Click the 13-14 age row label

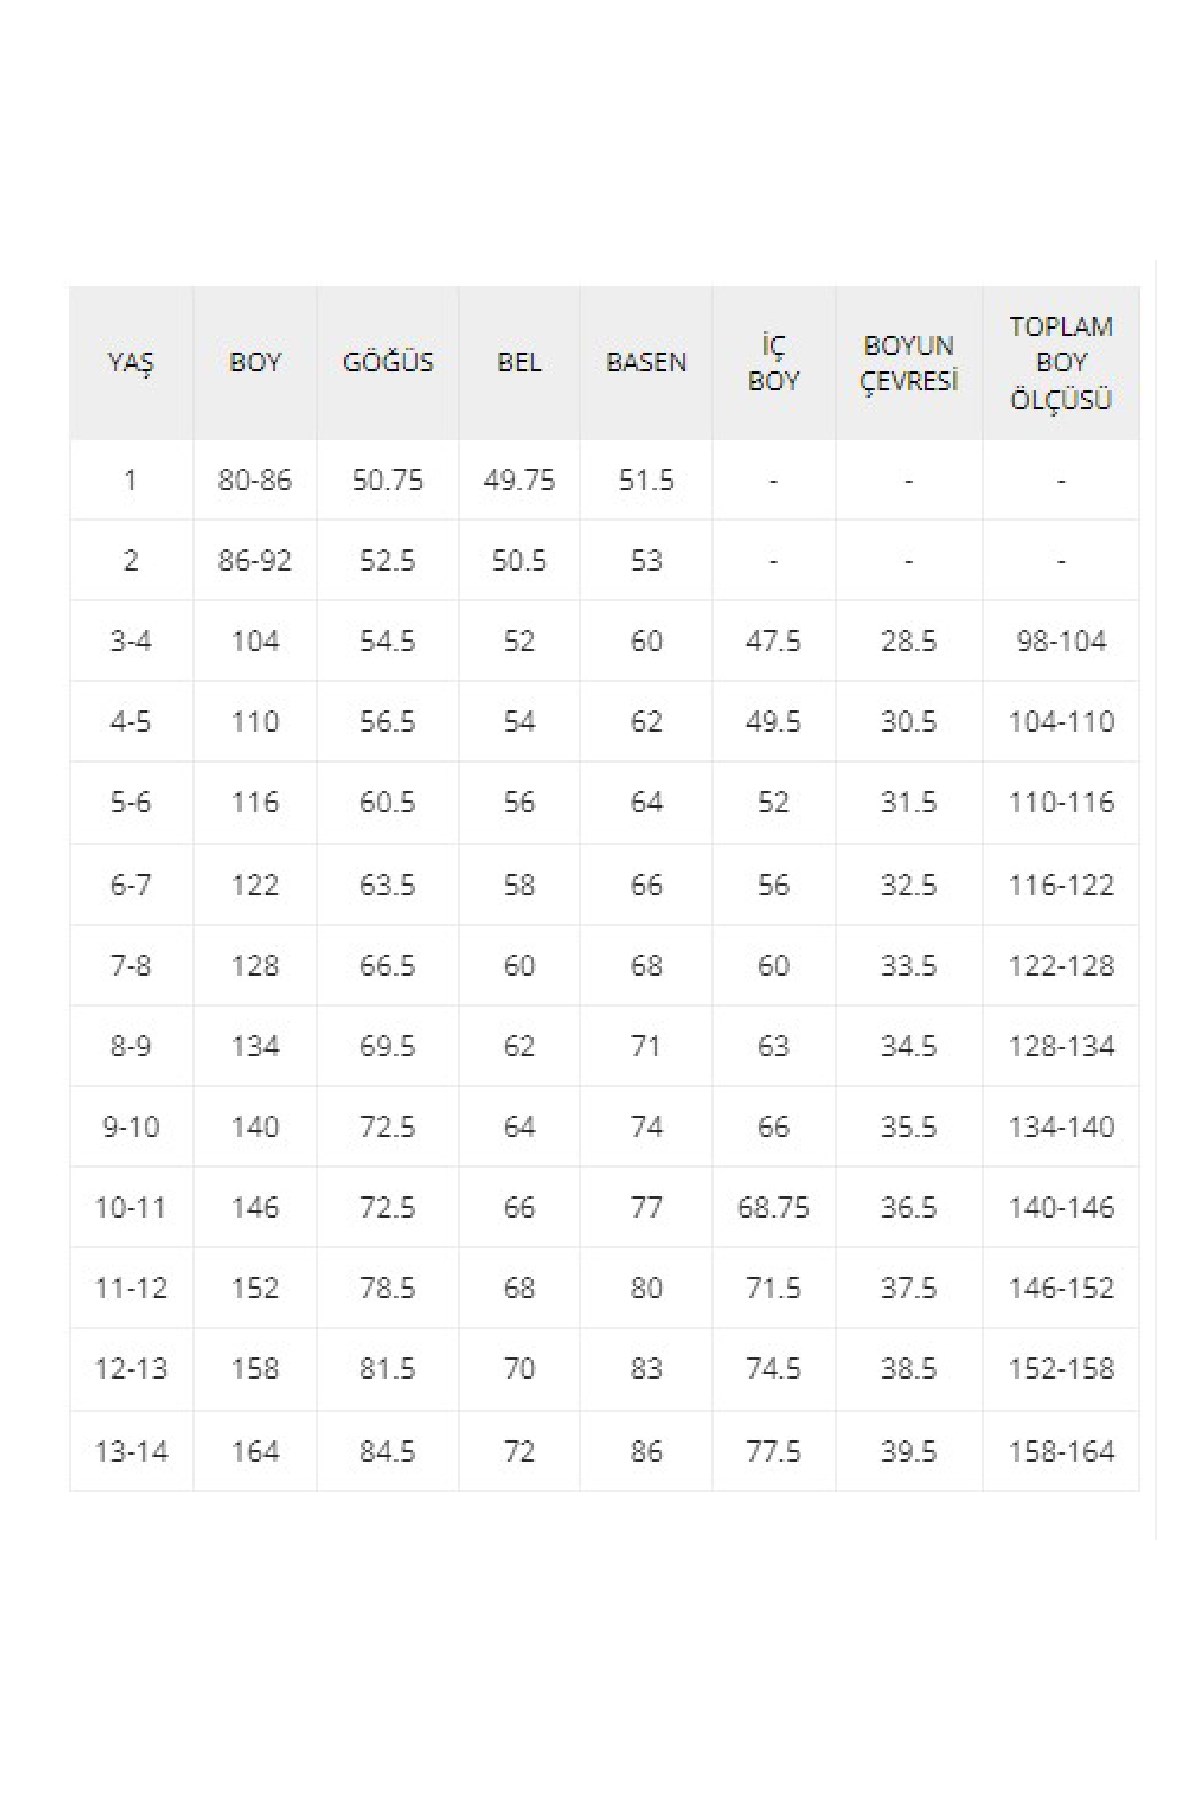pos(131,1451)
